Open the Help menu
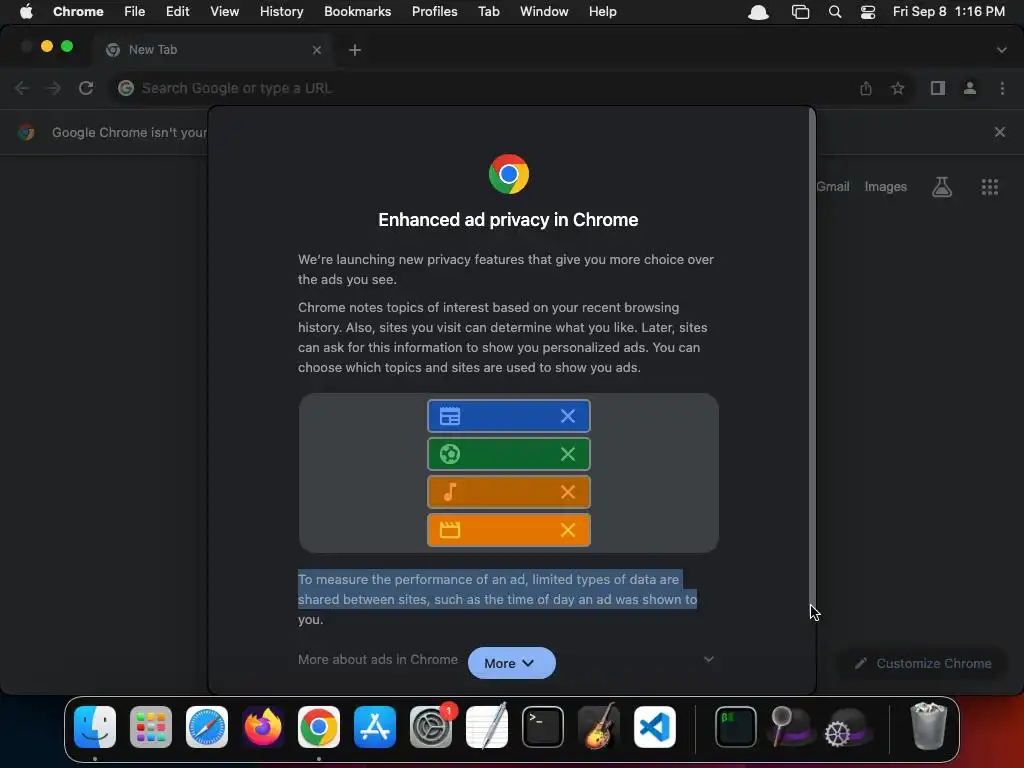 602,12
